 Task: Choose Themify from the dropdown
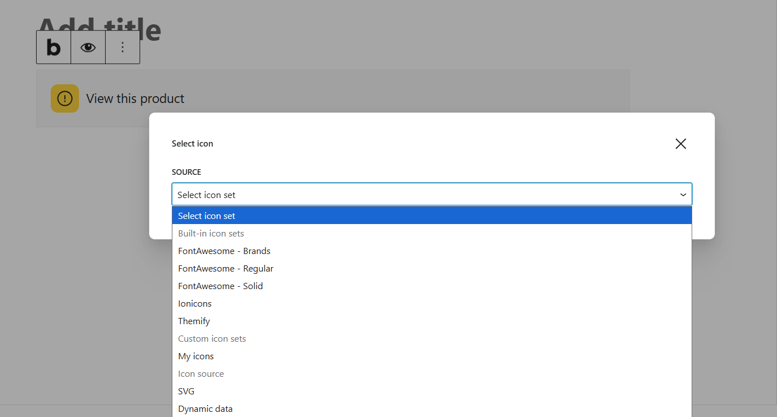(194, 321)
